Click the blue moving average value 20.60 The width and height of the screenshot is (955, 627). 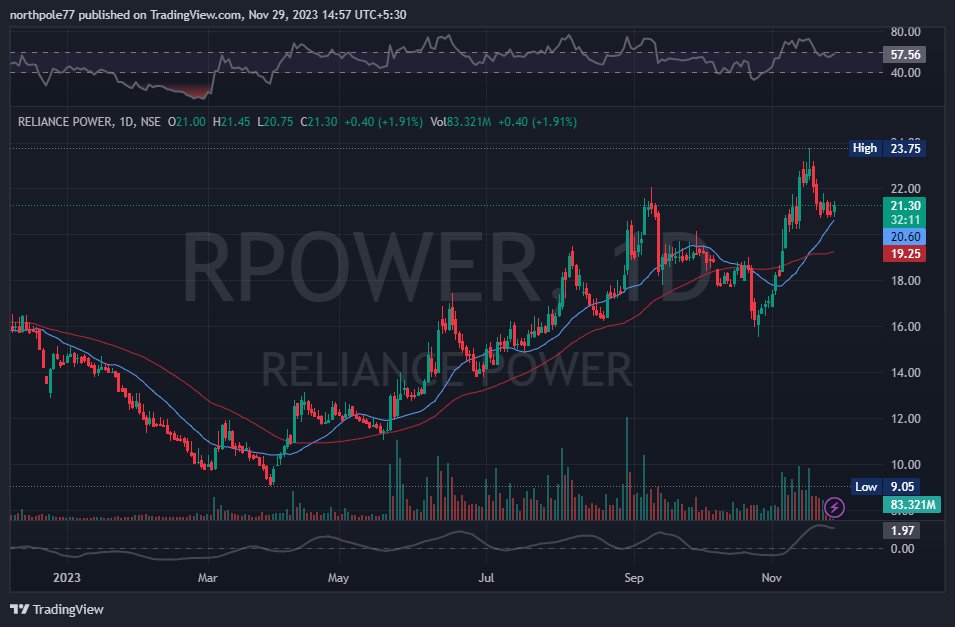(904, 236)
